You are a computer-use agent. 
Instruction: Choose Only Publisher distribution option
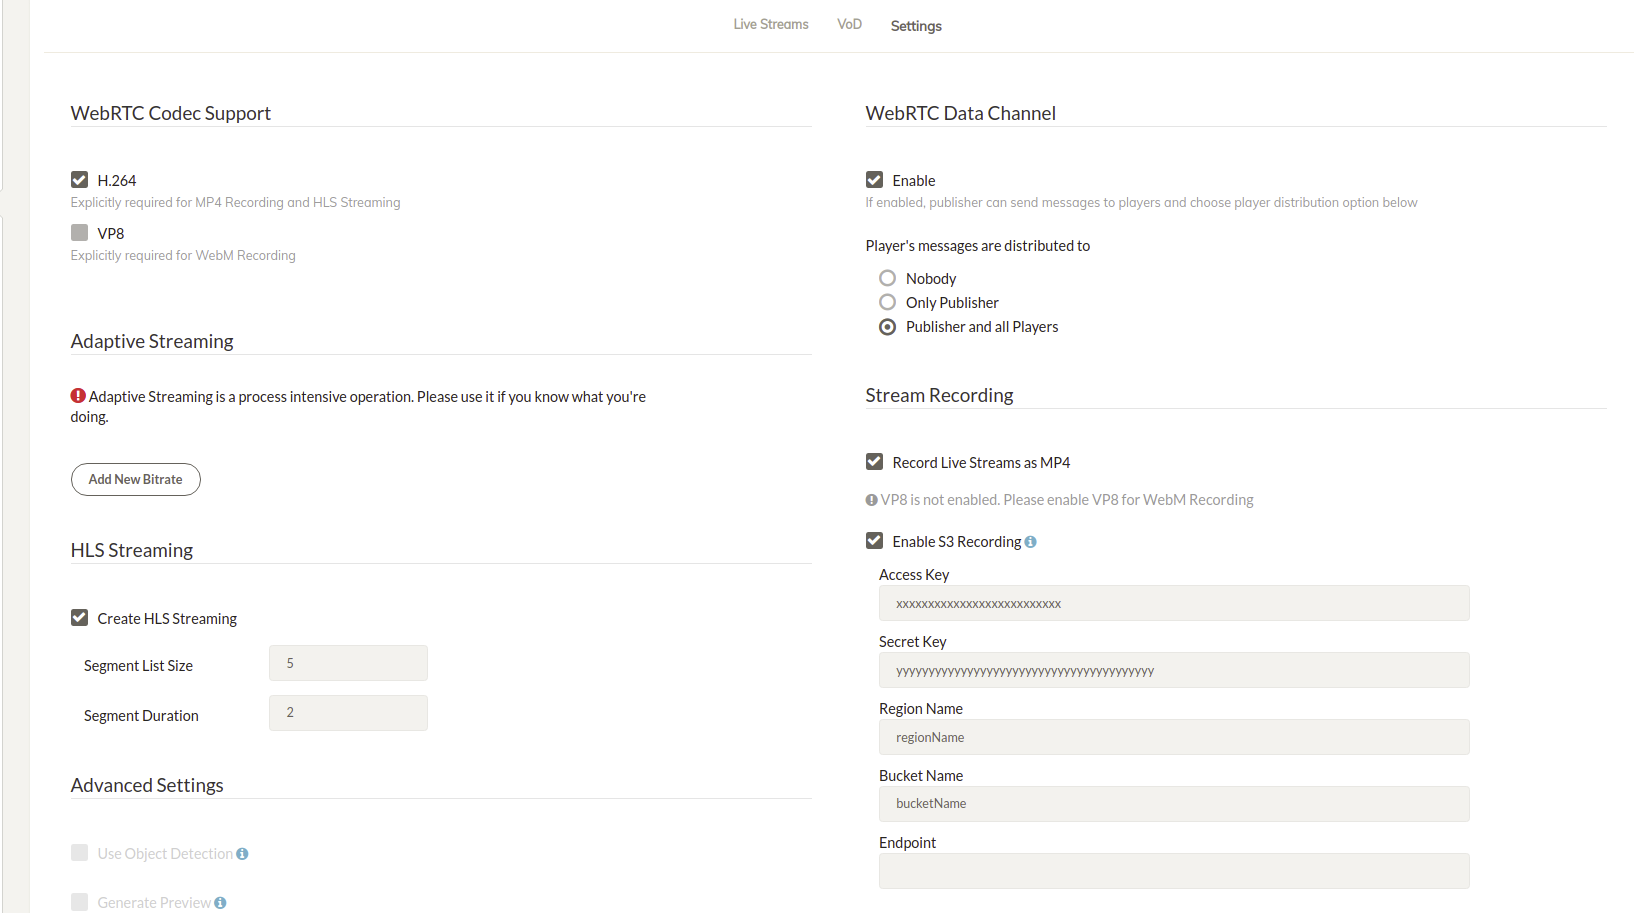coord(887,302)
